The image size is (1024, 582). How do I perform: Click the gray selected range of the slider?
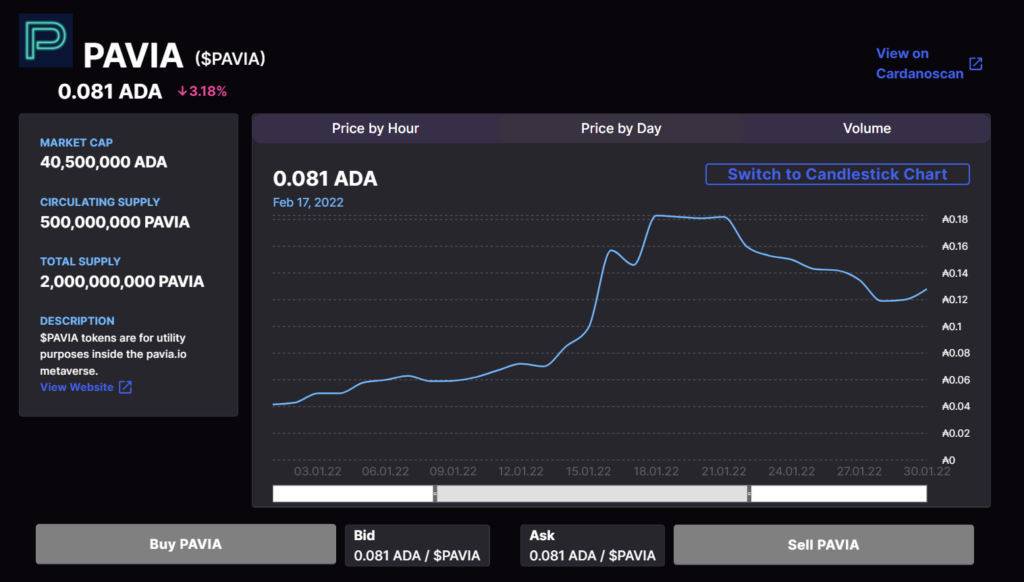tap(591, 493)
